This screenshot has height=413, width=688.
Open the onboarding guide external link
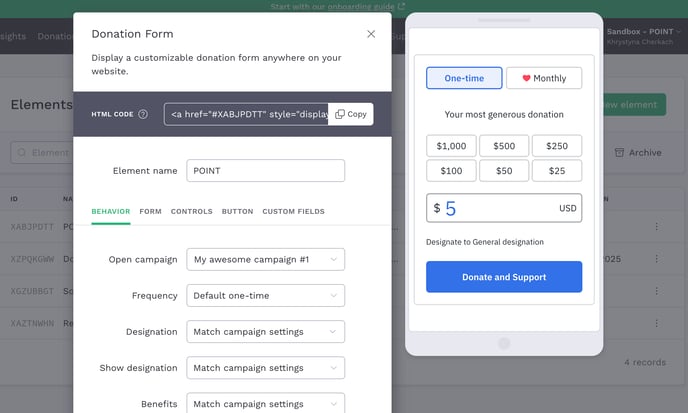pos(401,6)
